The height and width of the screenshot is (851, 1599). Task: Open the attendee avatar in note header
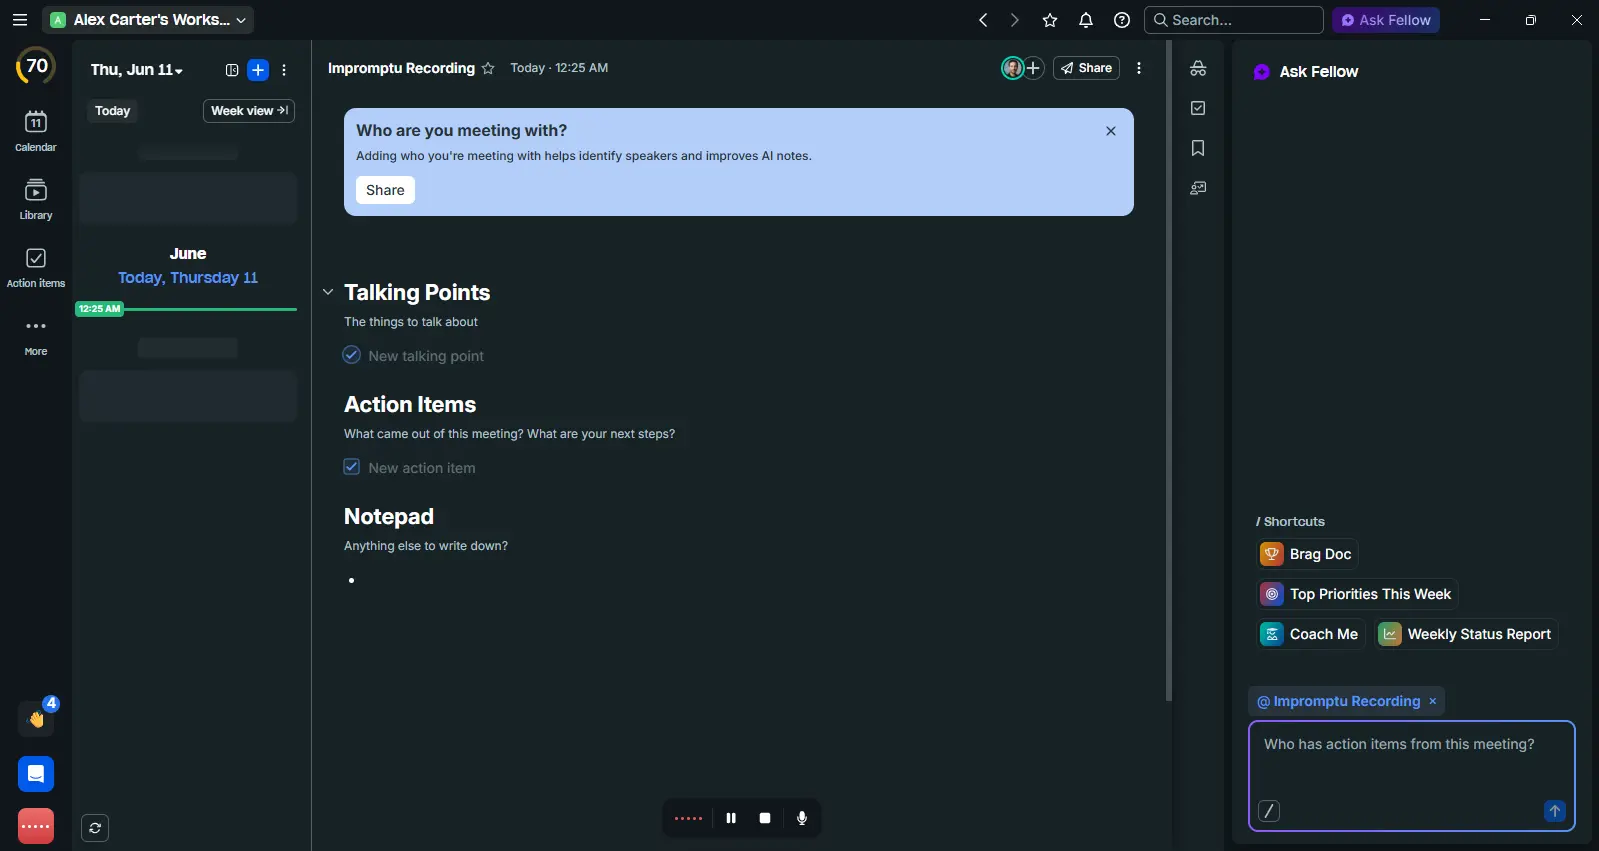pos(1012,68)
